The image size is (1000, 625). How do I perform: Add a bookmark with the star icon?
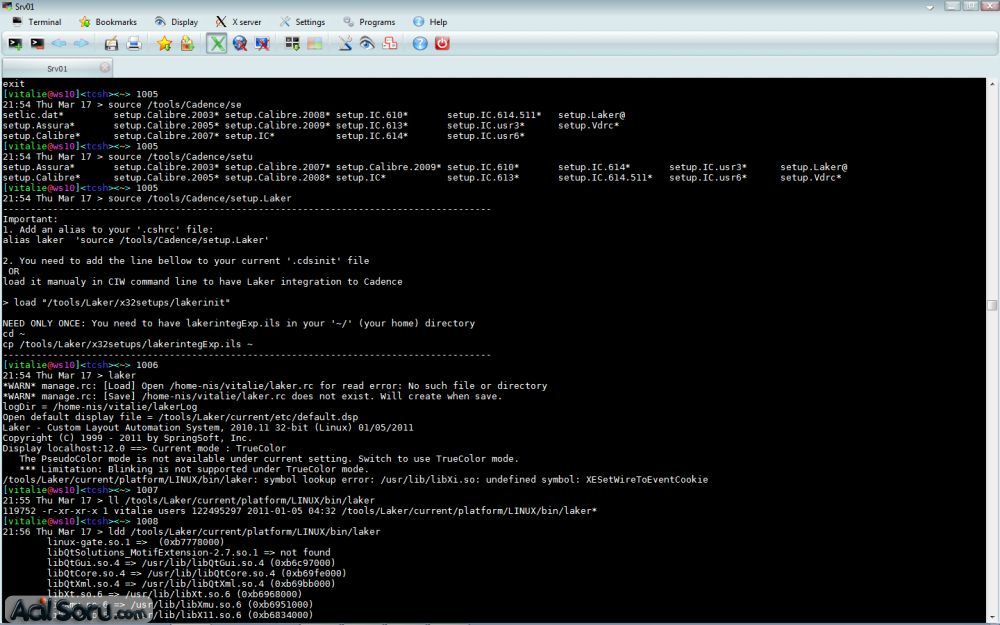(164, 43)
